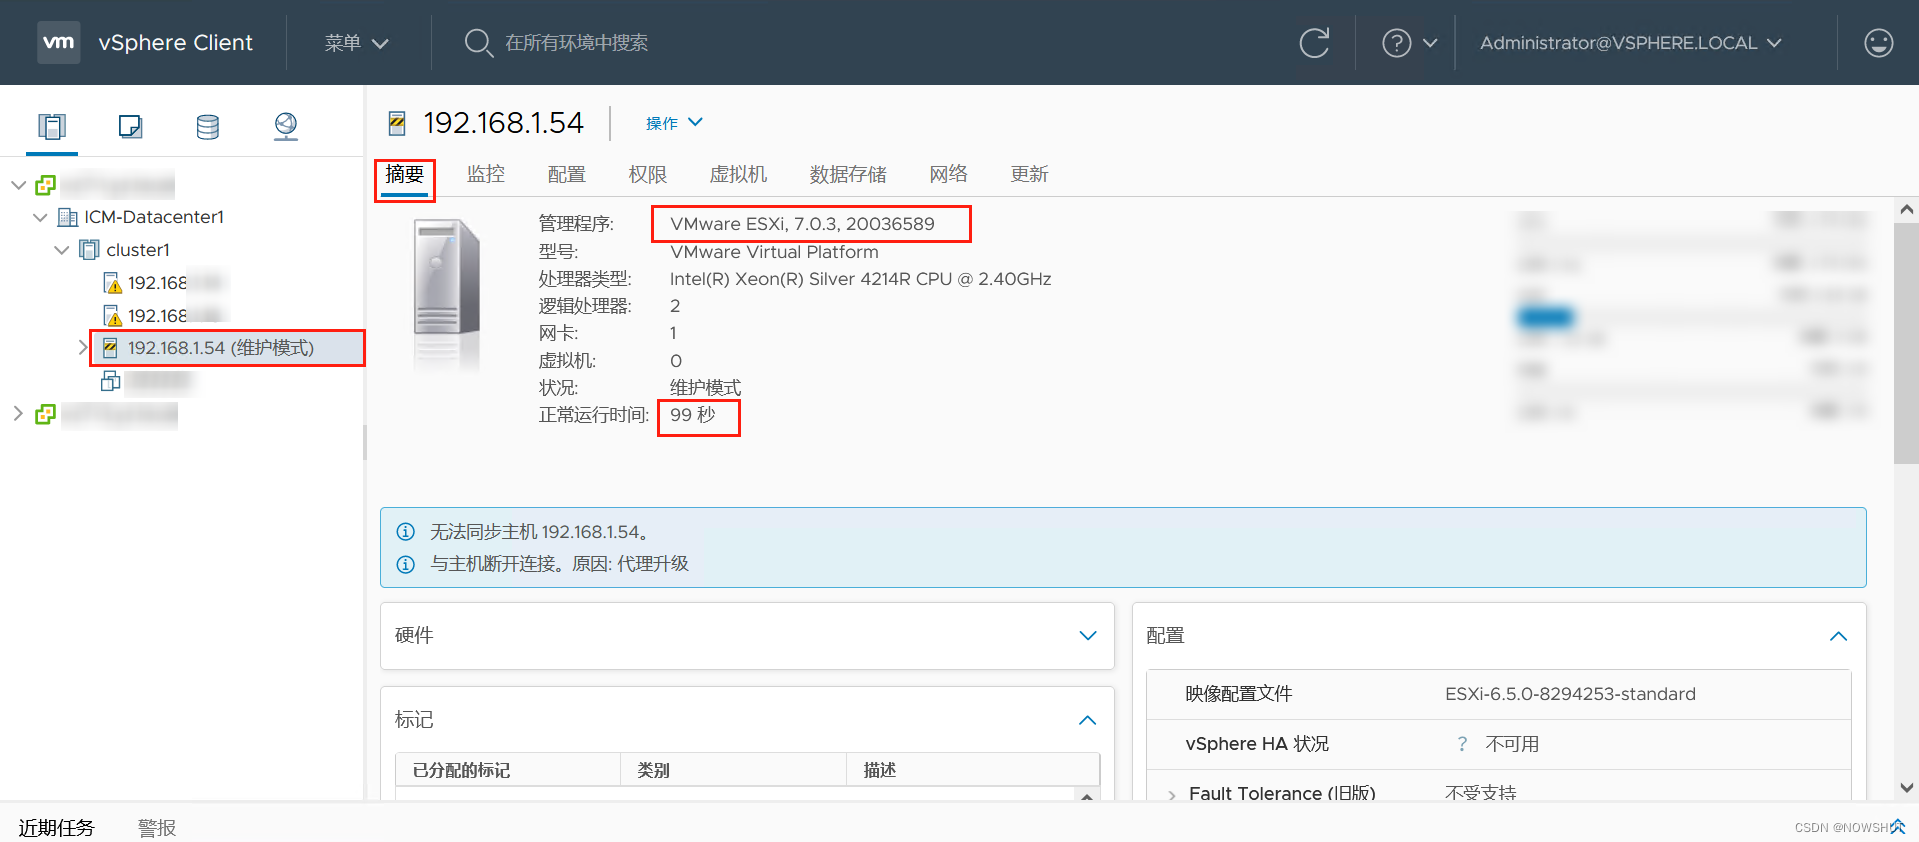Click in the 在所有环境中搜索 search field
Viewport: 1919px width, 842px height.
576,43
